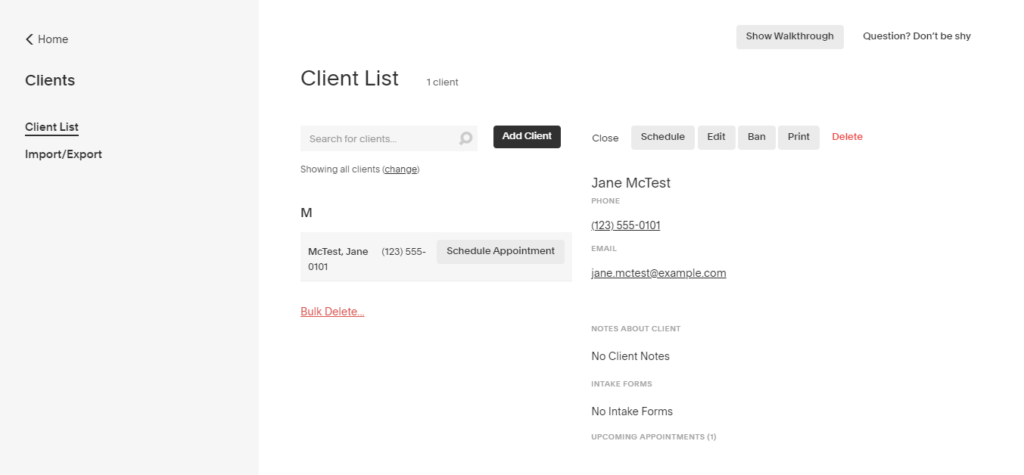Click the letter M group heading
The height and width of the screenshot is (475, 1024).
click(x=306, y=213)
